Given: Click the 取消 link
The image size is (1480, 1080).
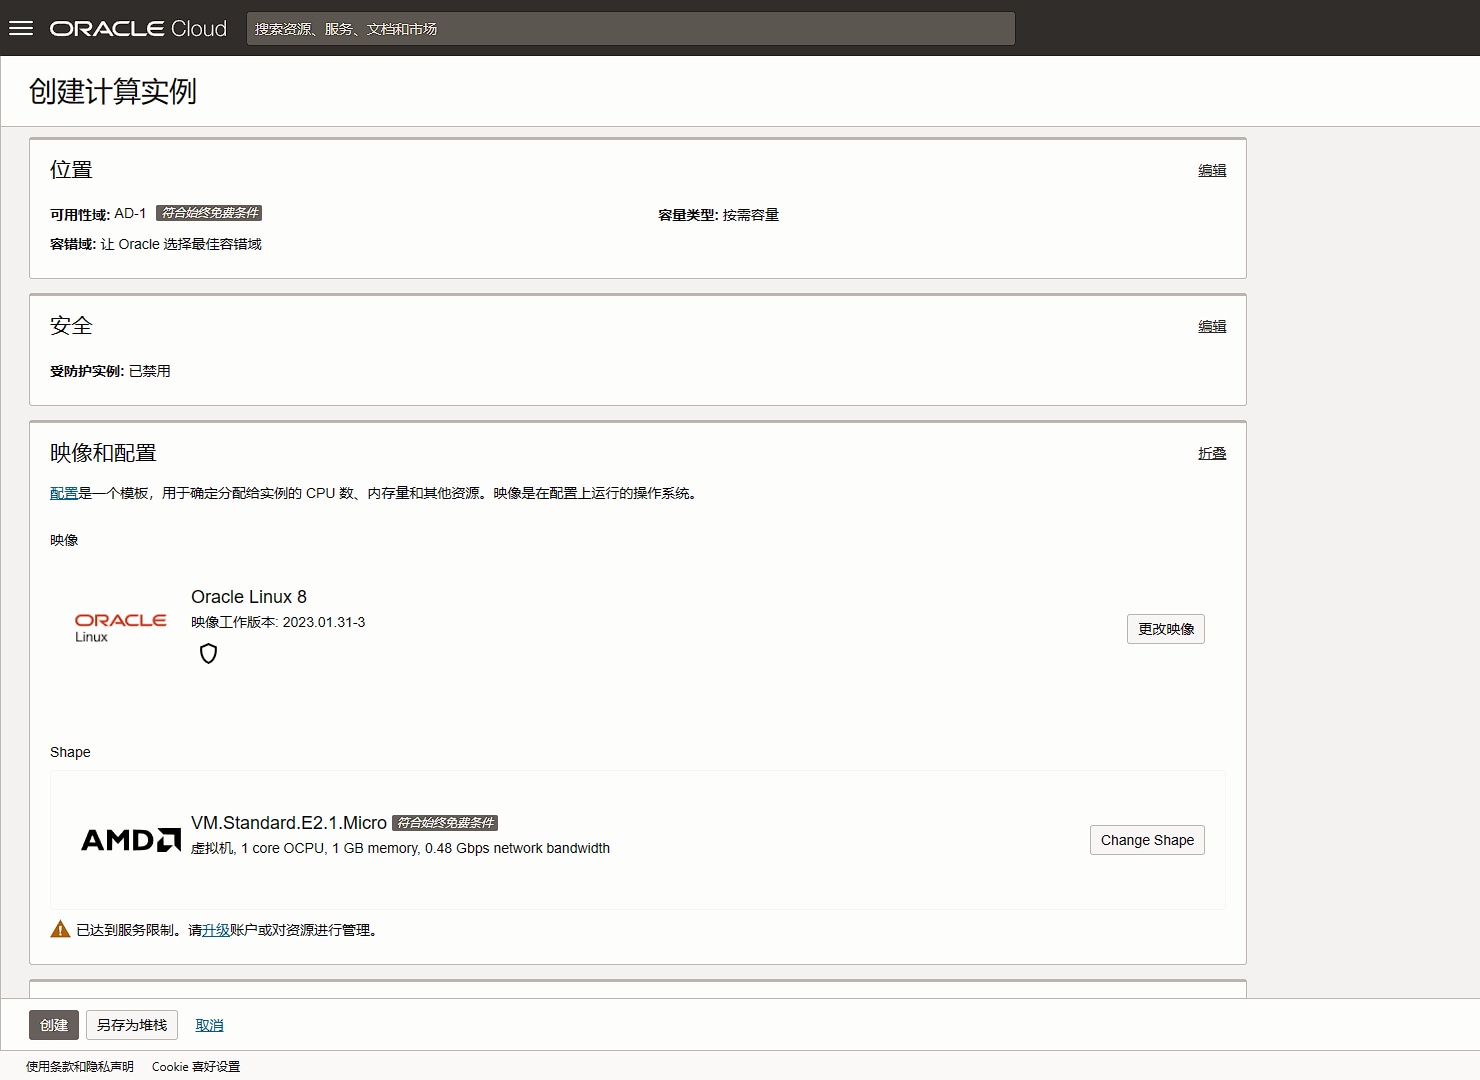Looking at the screenshot, I should pyautogui.click(x=209, y=1025).
